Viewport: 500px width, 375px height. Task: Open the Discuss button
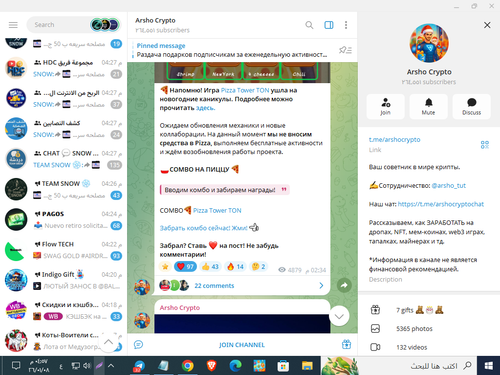pos(471,107)
